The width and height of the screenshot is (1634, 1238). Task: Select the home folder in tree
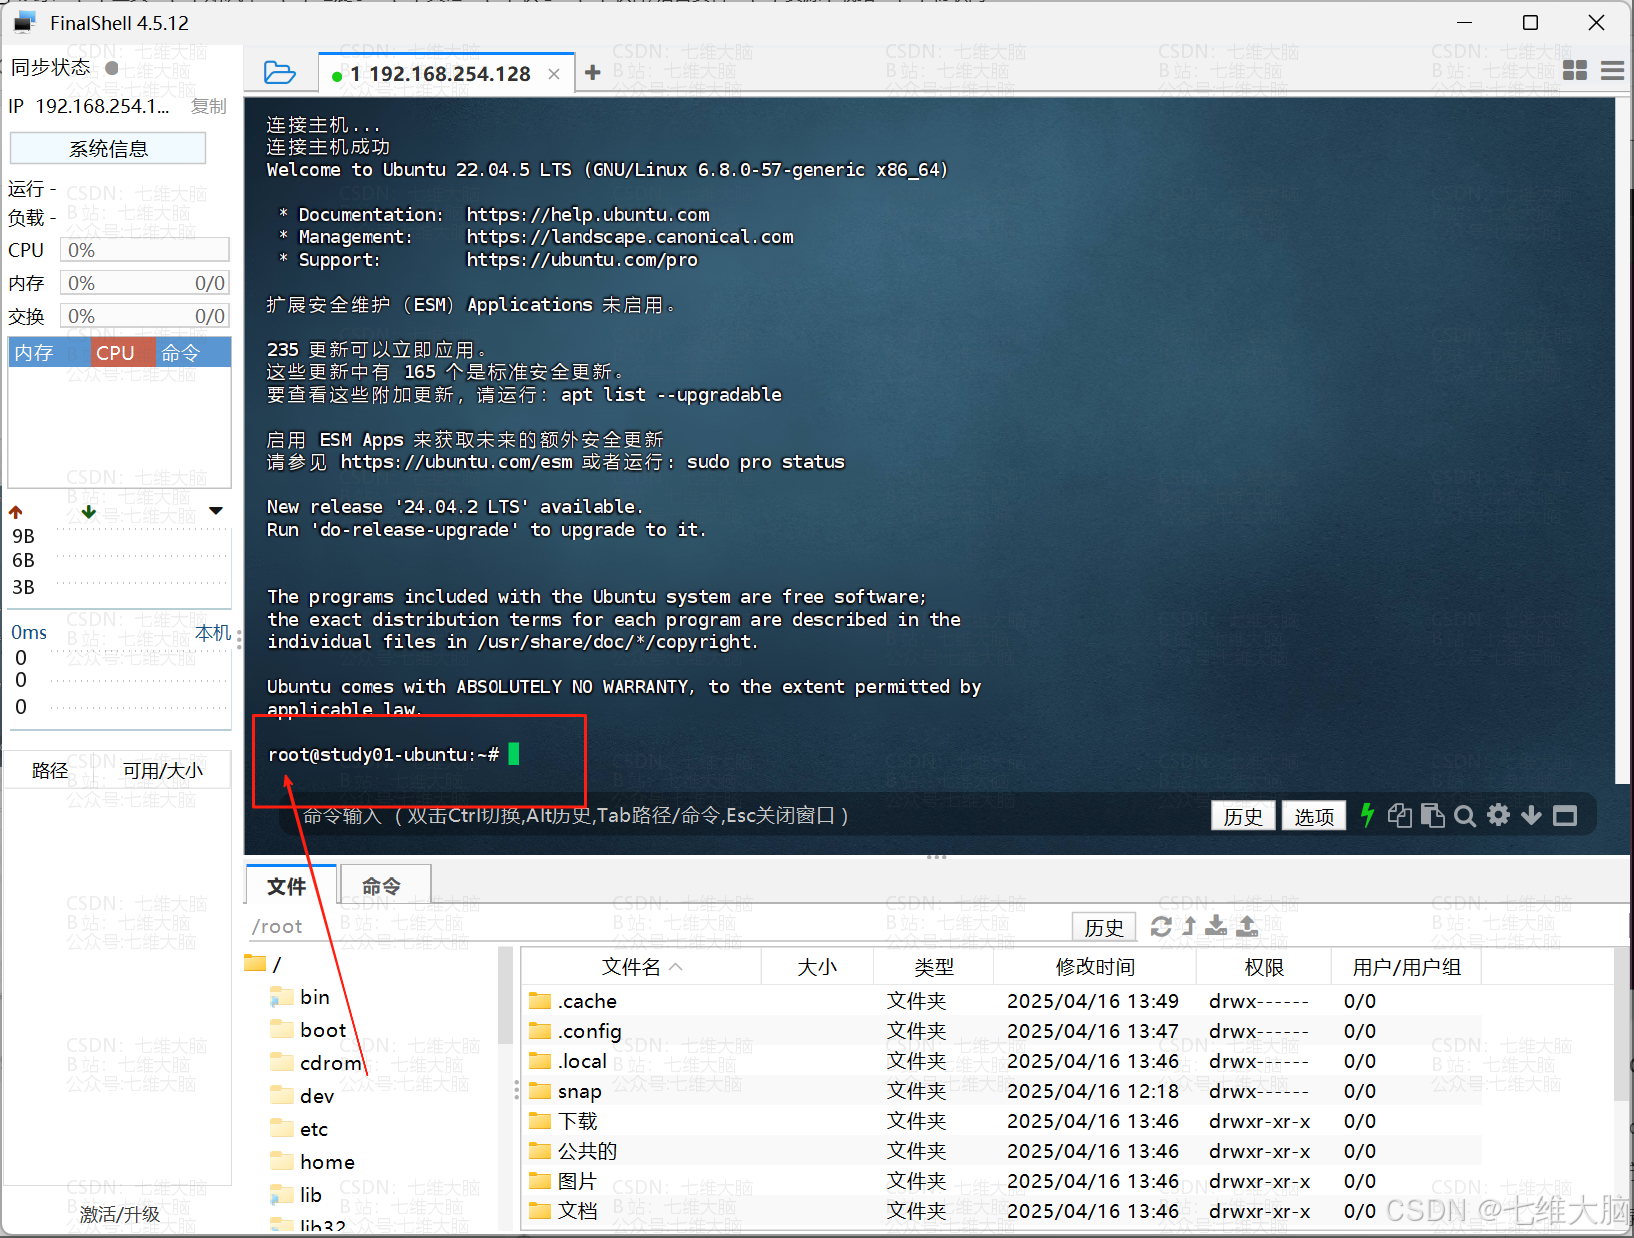(x=313, y=1162)
